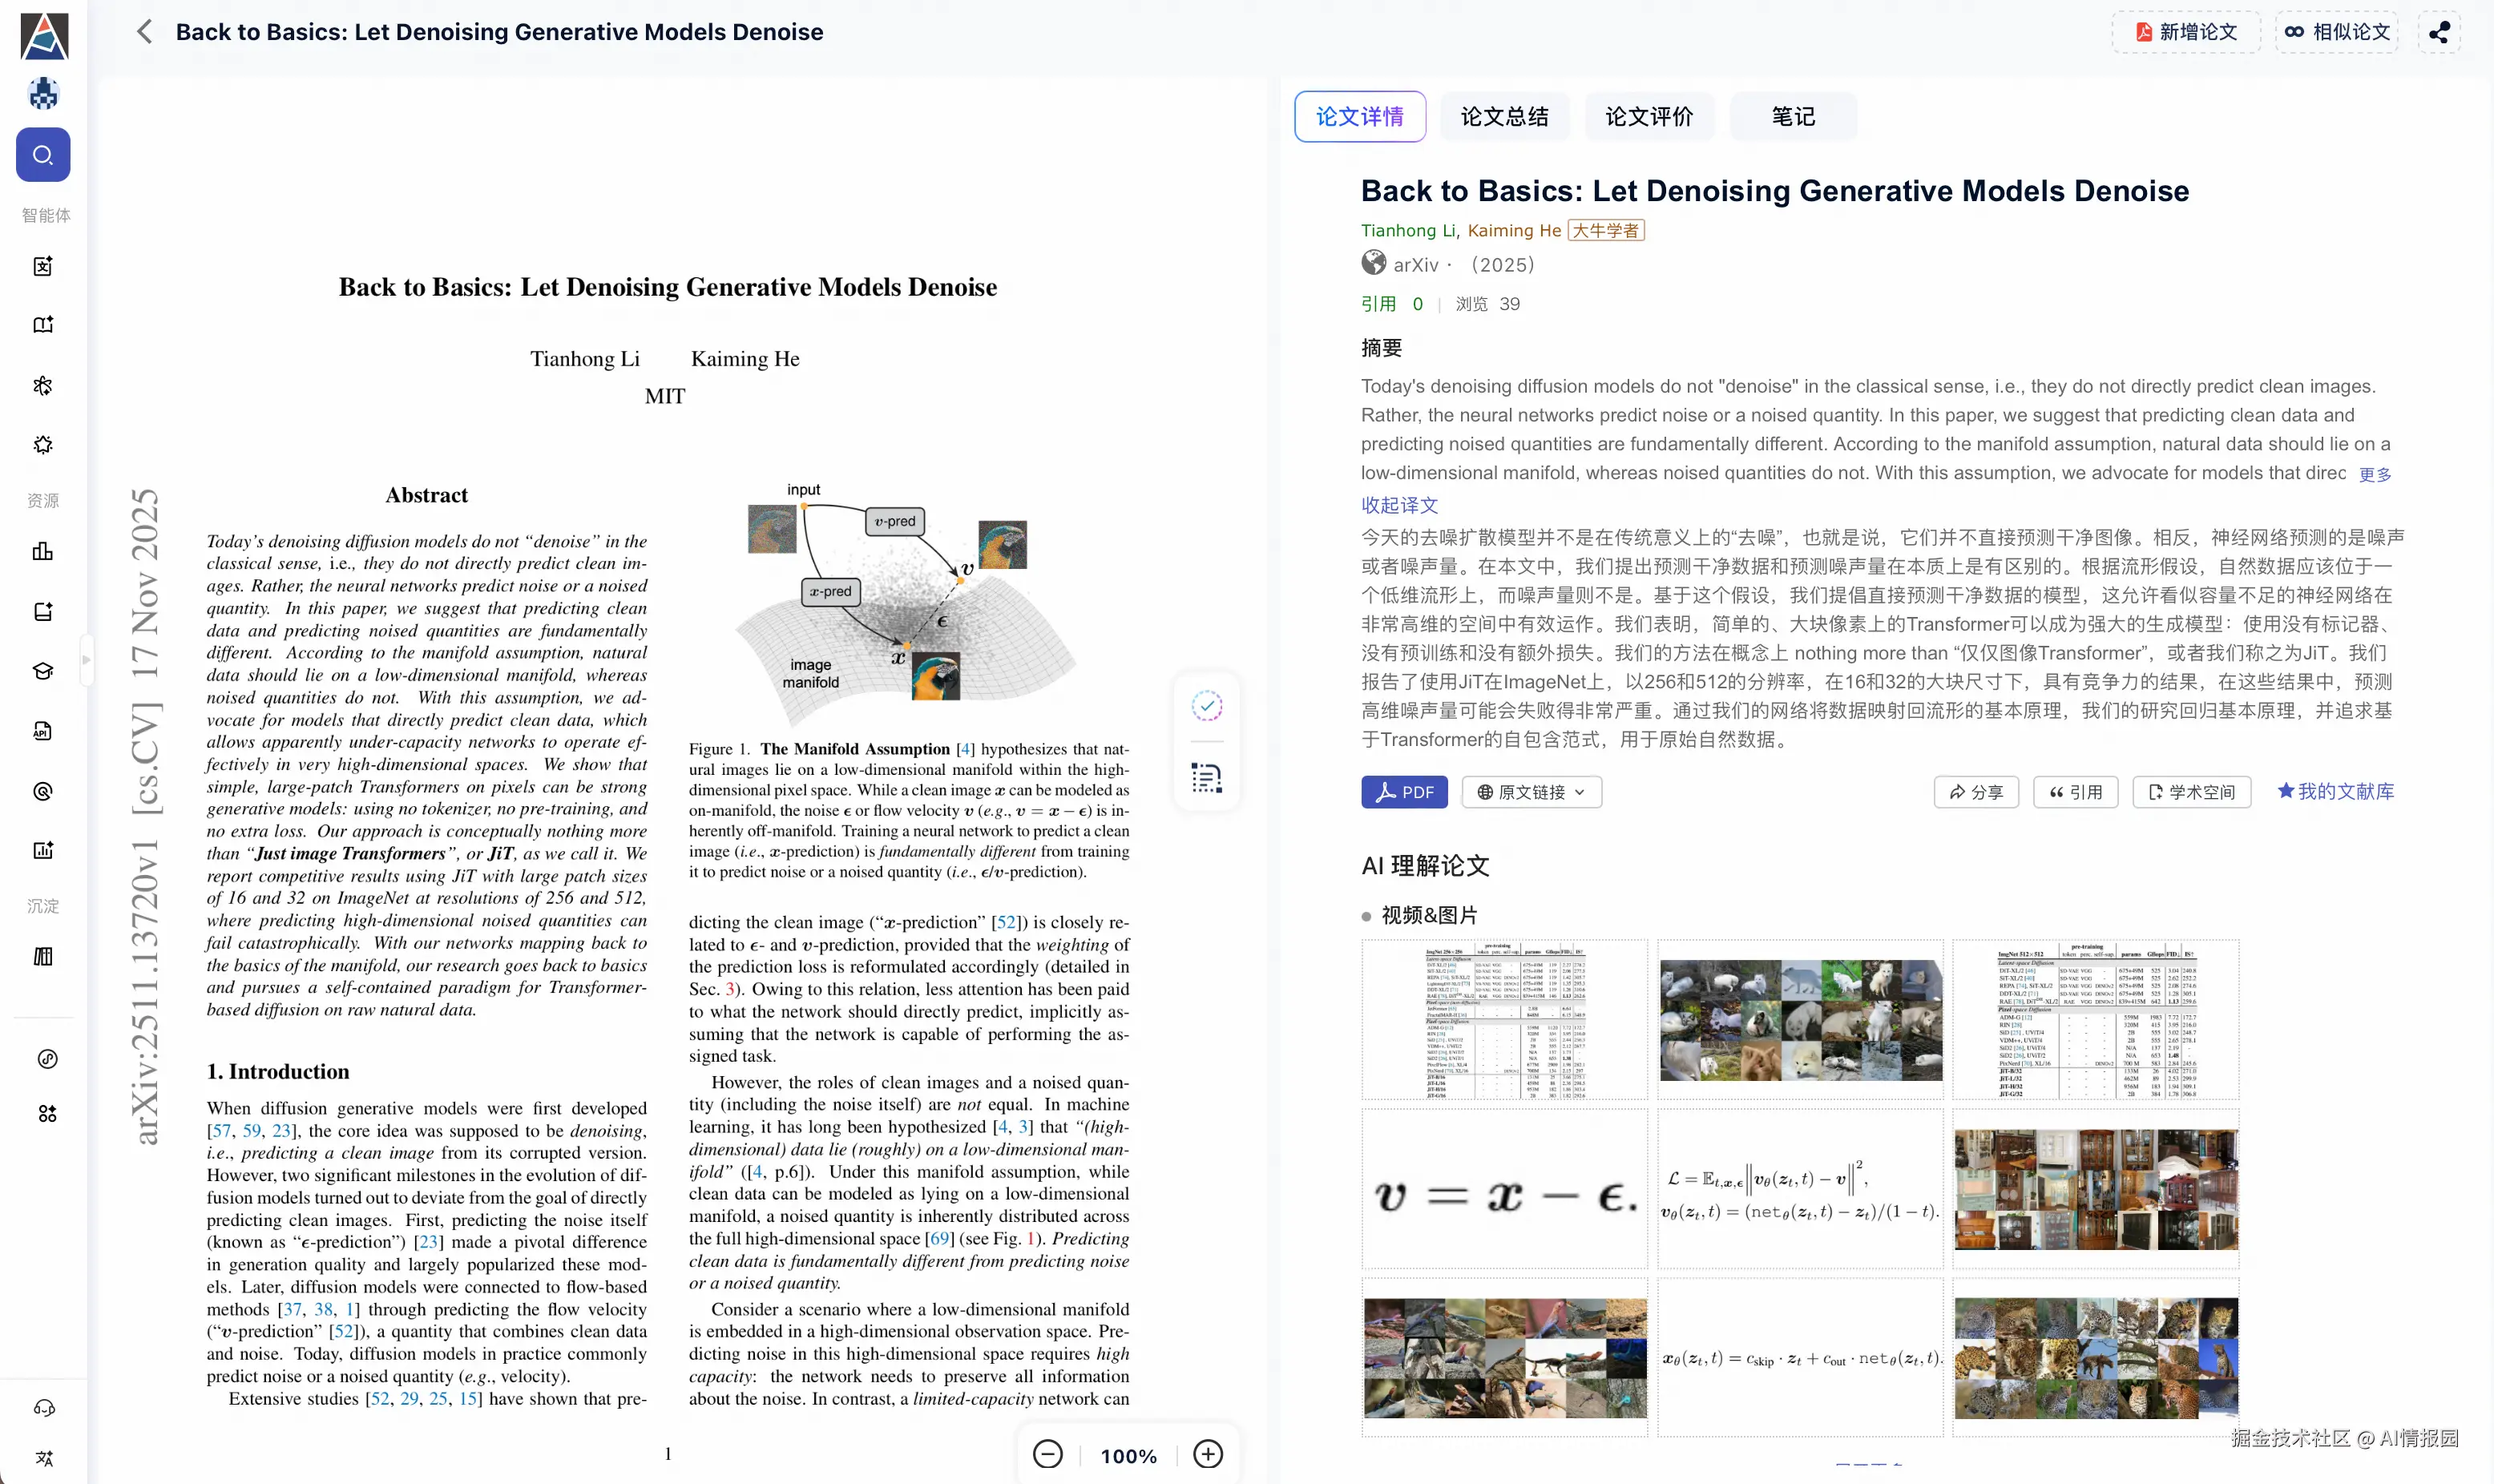Zoom in the PDF with the plus icon
Viewport: 2494px width, 1484px height.
click(1208, 1454)
